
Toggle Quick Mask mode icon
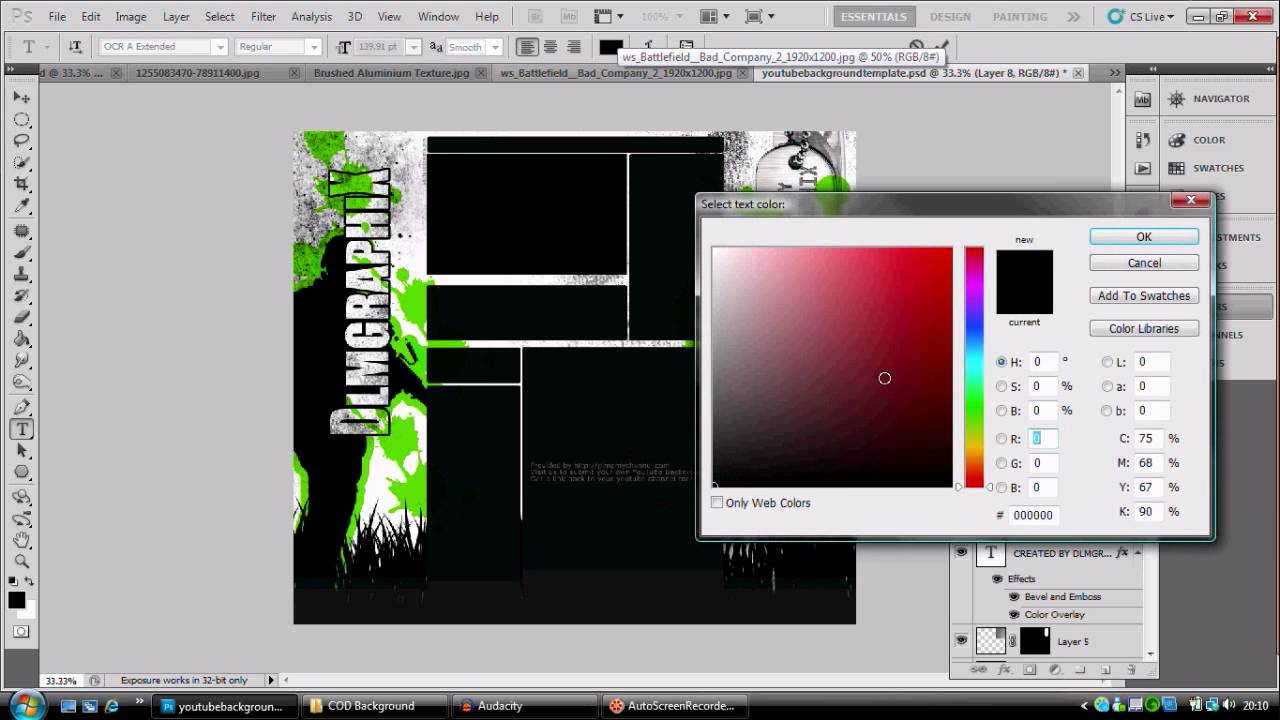click(21, 632)
